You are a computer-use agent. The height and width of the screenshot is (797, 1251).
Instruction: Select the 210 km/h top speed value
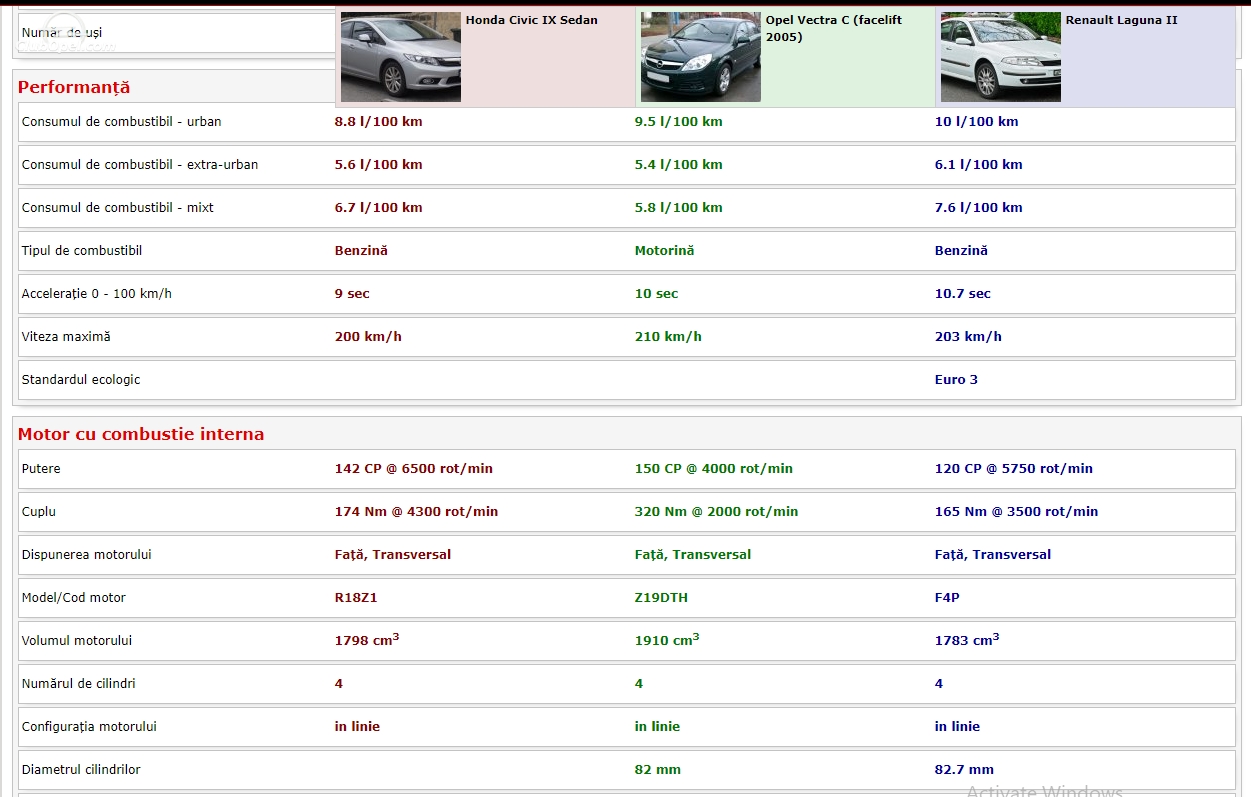[668, 337]
